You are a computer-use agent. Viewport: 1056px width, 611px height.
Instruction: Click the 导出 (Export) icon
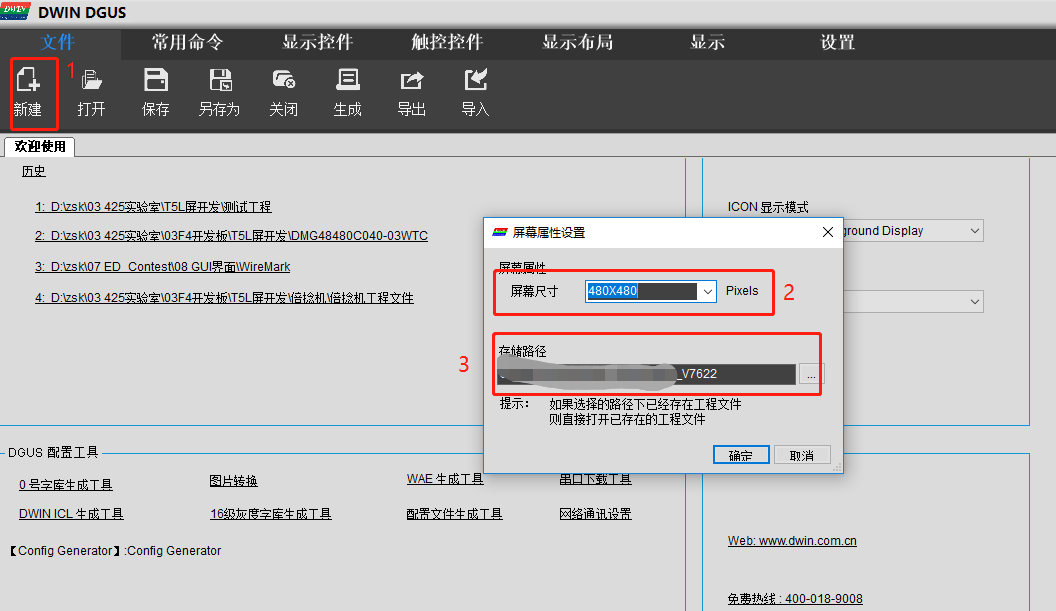(411, 81)
